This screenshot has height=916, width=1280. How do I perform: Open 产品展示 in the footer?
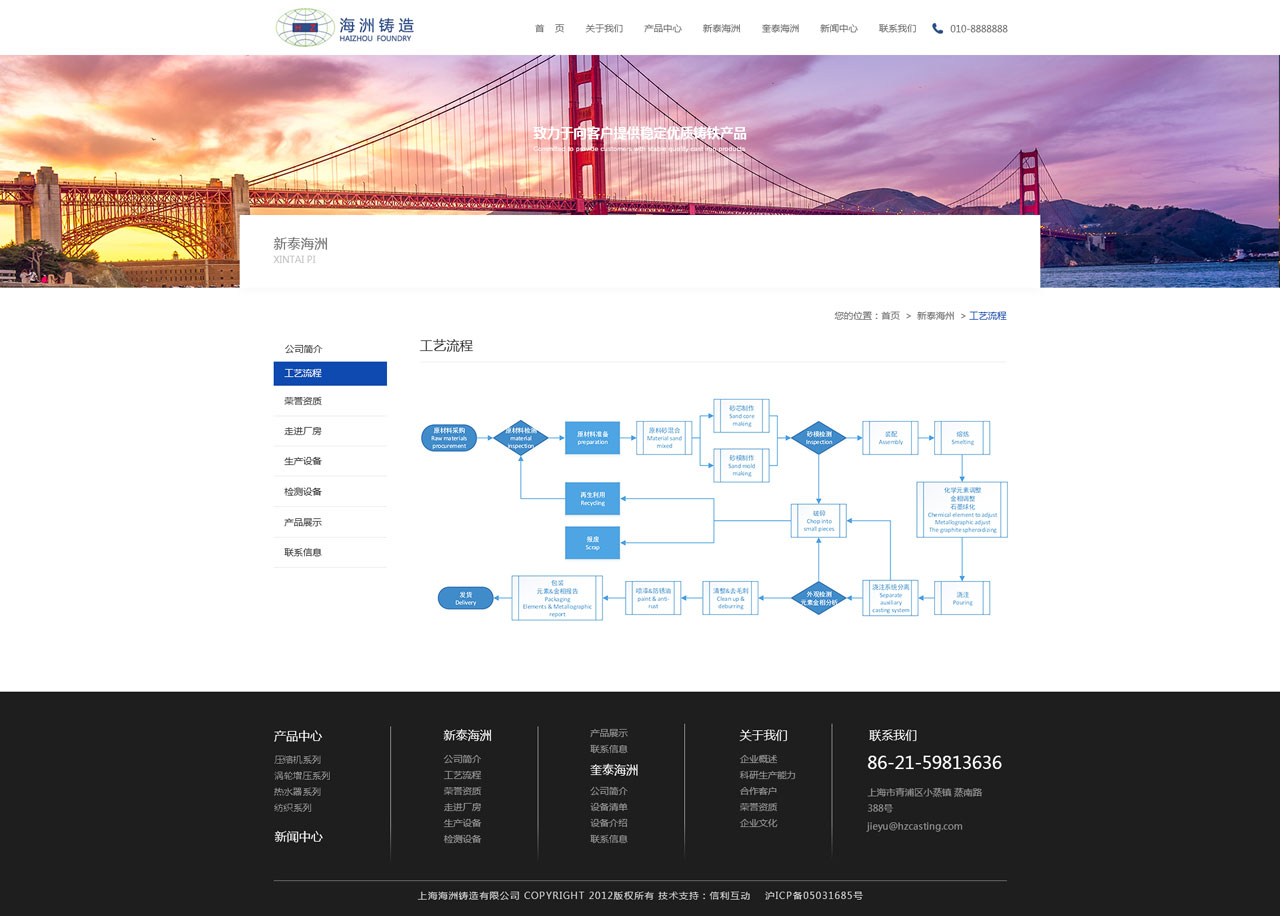tap(609, 734)
